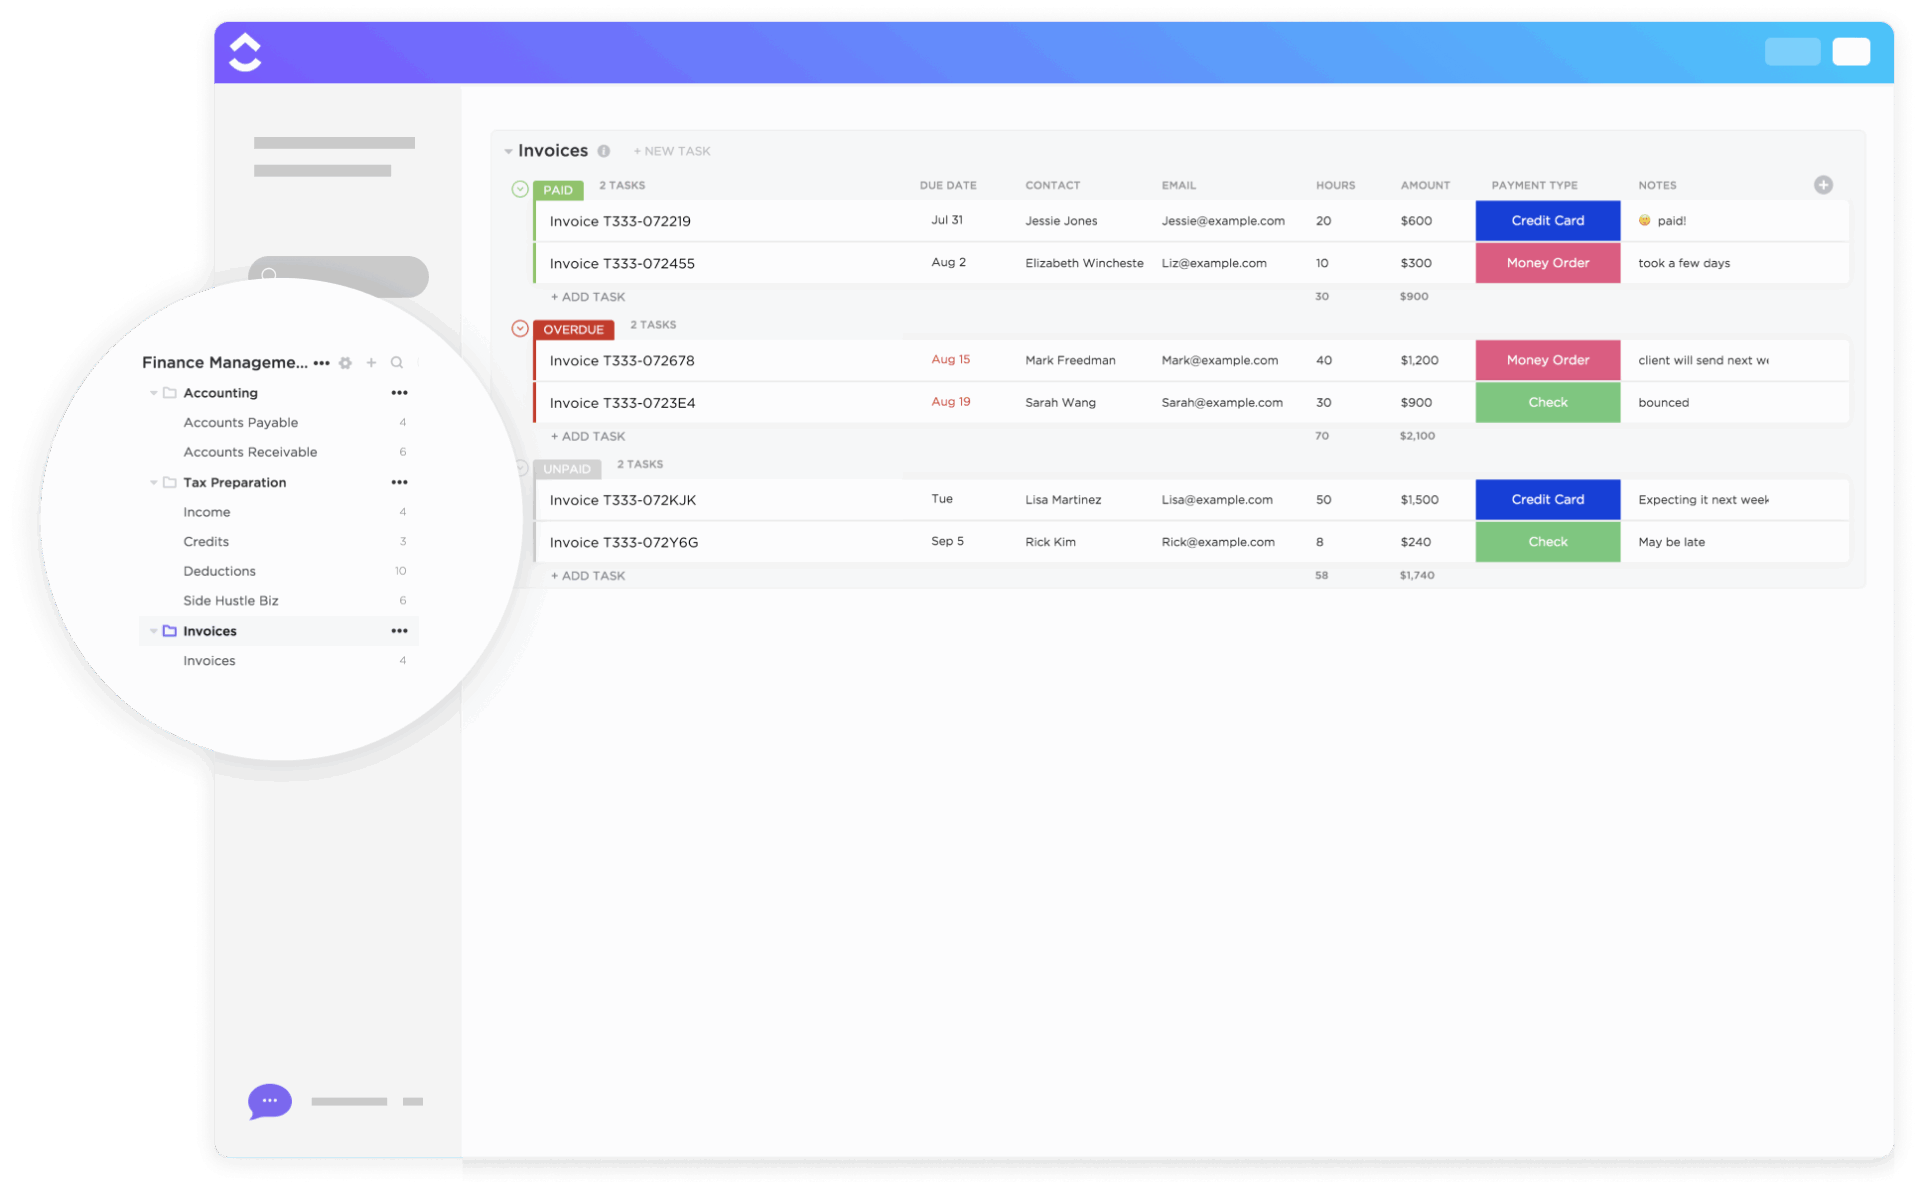Image resolution: width=1920 pixels, height=1187 pixels.
Task: Open the purple chat bubble icon
Action: [269, 1101]
